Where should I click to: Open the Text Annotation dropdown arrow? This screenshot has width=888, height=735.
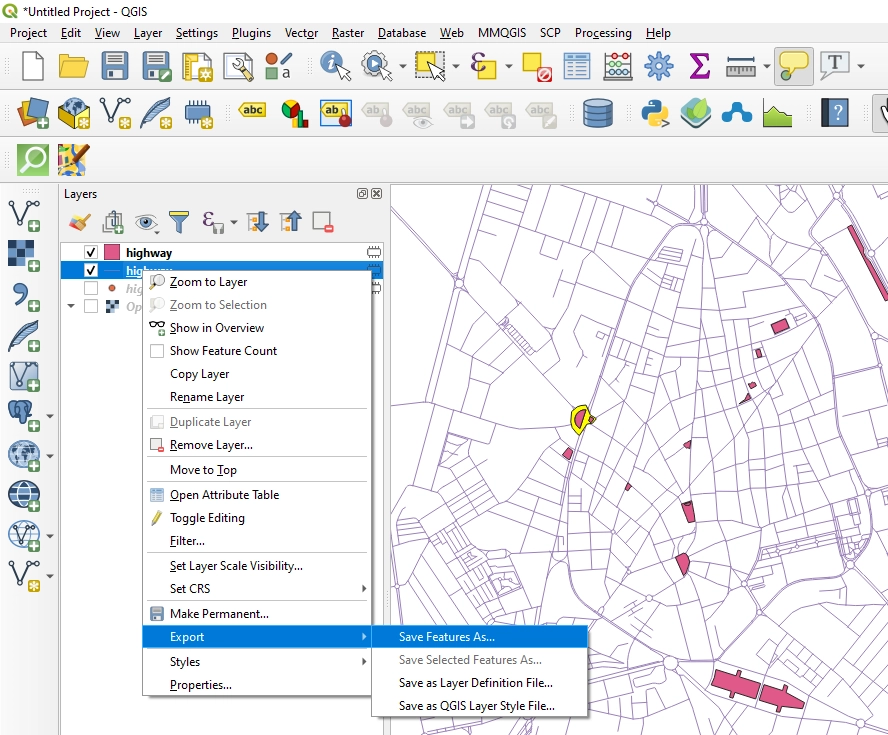tap(859, 67)
